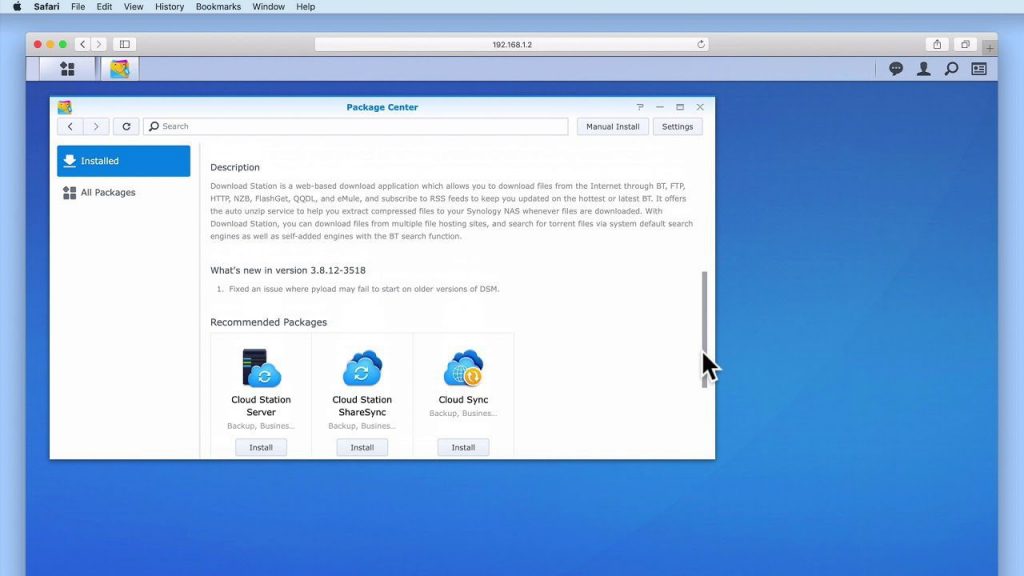This screenshot has height=576, width=1024.
Task: Click the Description heading
Action: (x=234, y=168)
